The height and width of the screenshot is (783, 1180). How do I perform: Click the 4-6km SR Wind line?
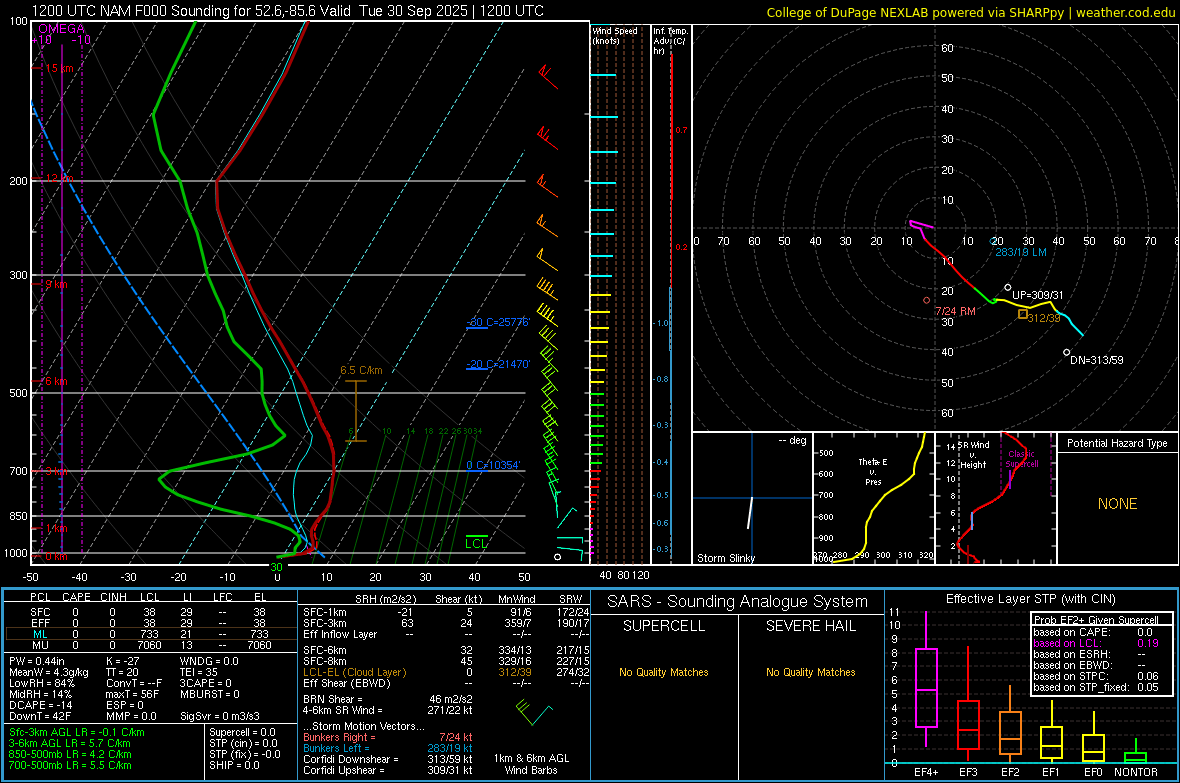click(388, 710)
